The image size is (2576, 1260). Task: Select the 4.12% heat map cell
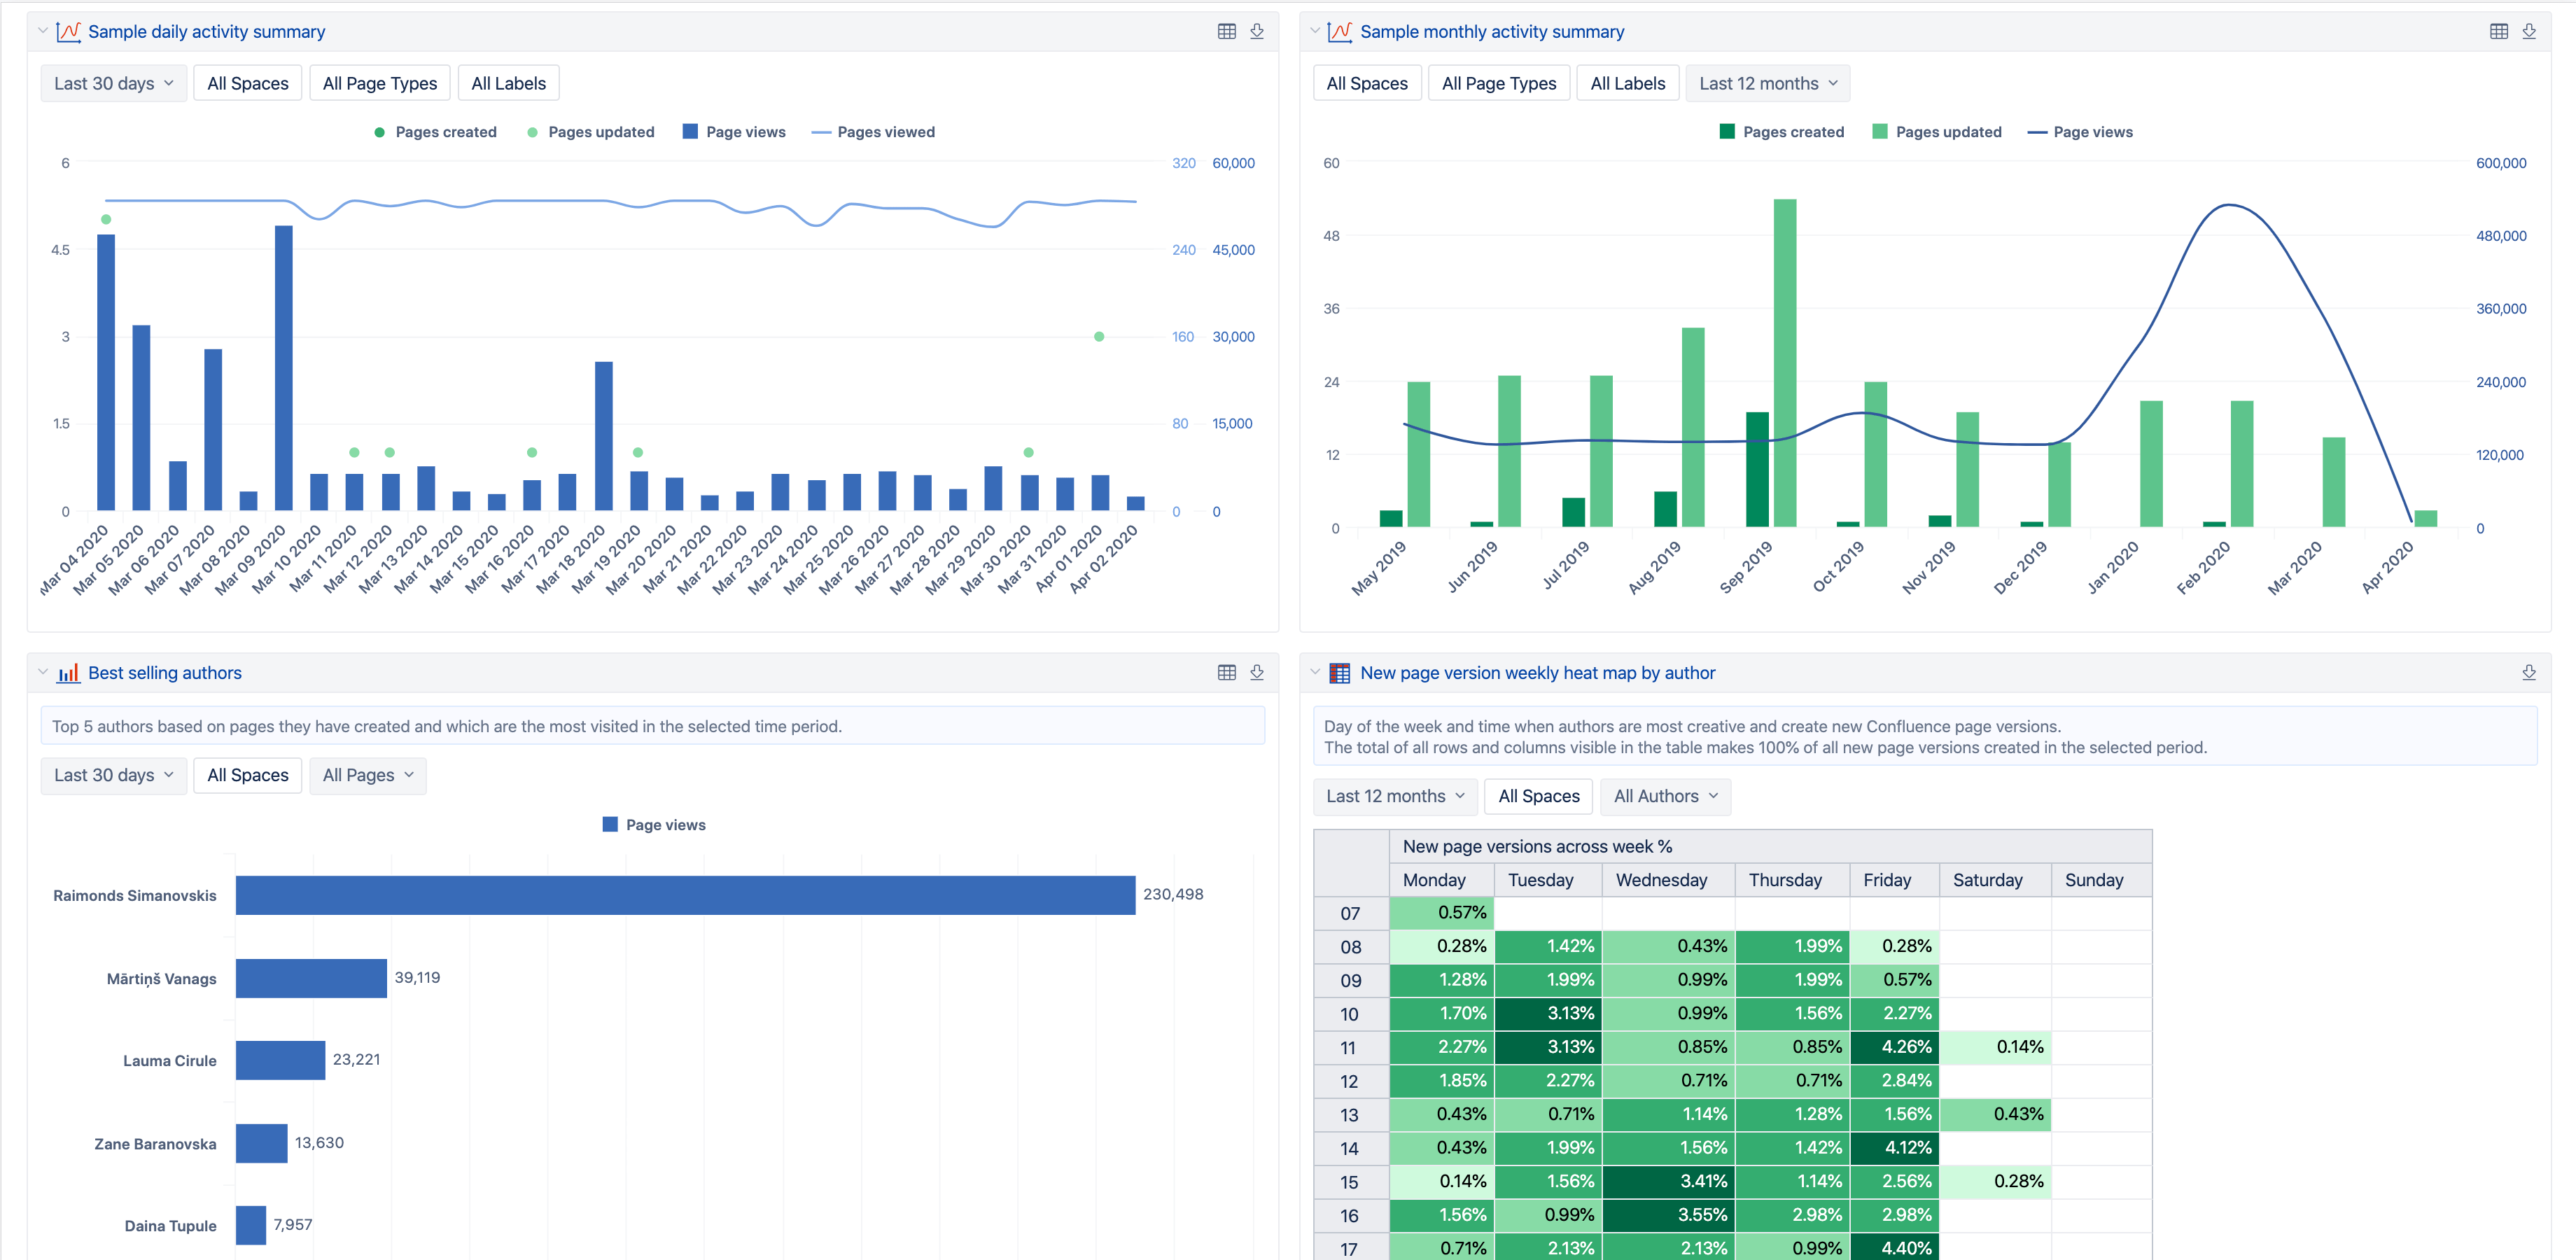point(1895,1148)
